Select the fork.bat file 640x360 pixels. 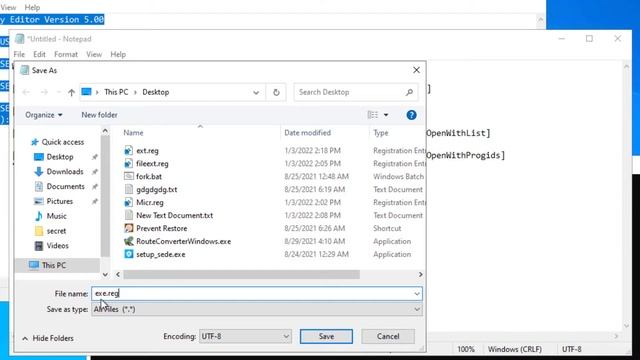pos(149,177)
